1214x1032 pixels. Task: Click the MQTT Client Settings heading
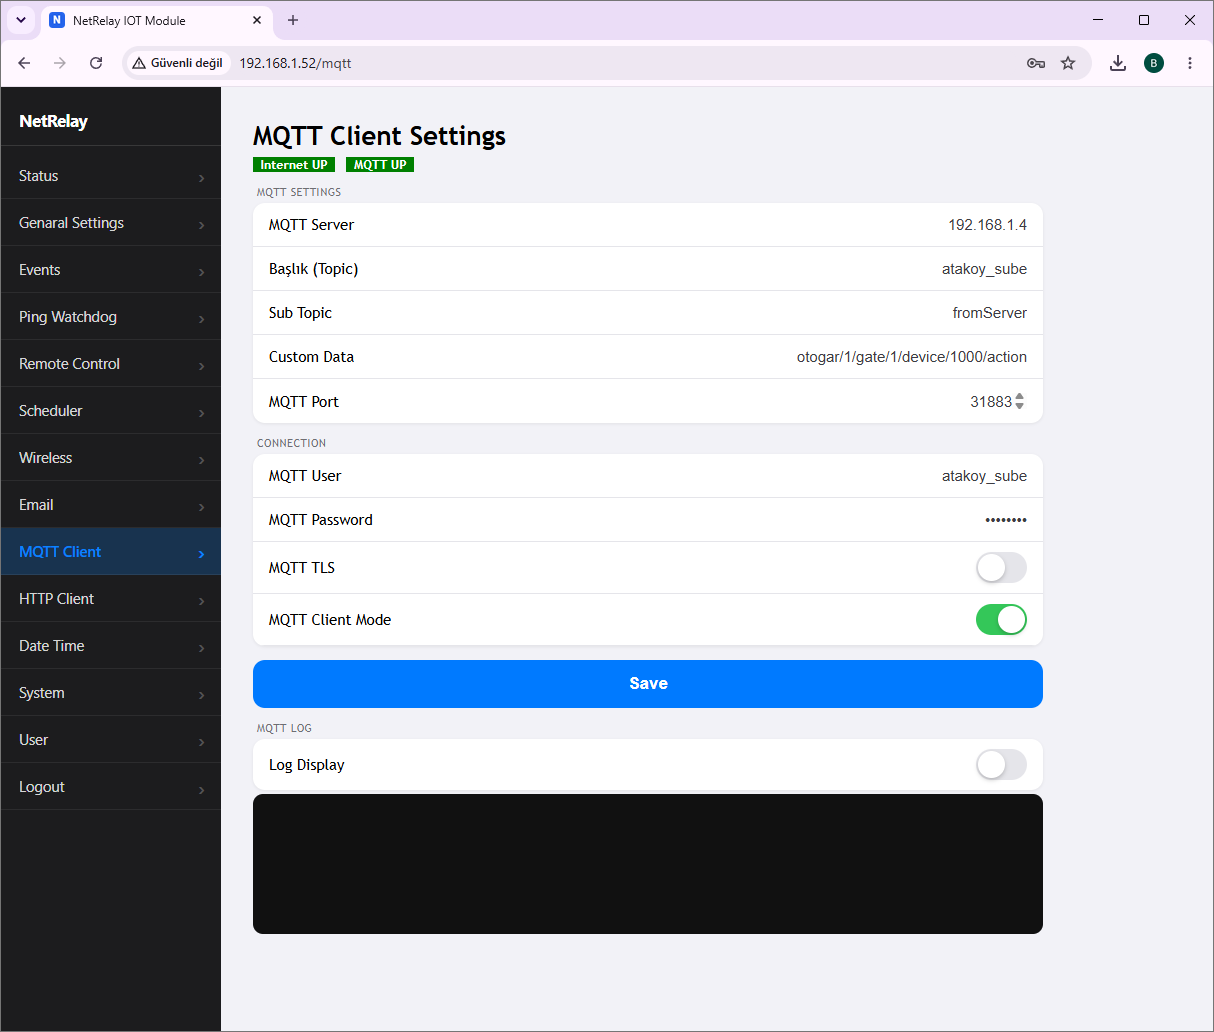click(x=379, y=136)
